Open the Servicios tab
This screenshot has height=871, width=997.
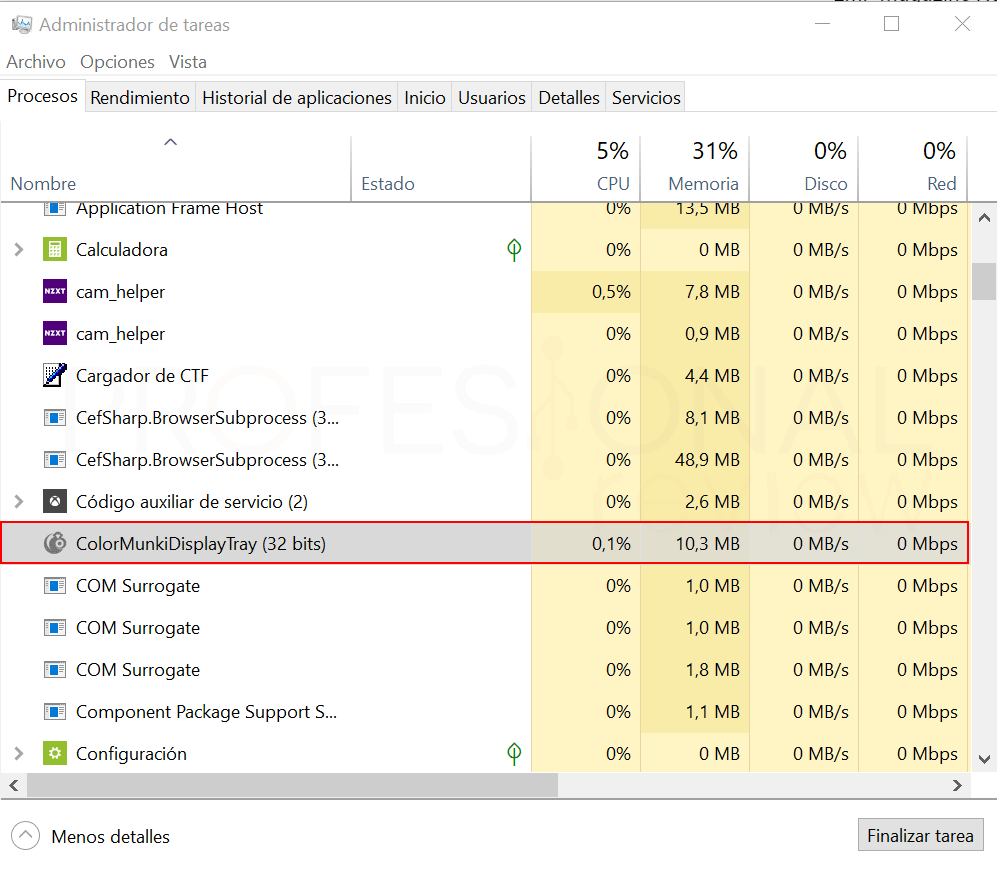coord(646,98)
